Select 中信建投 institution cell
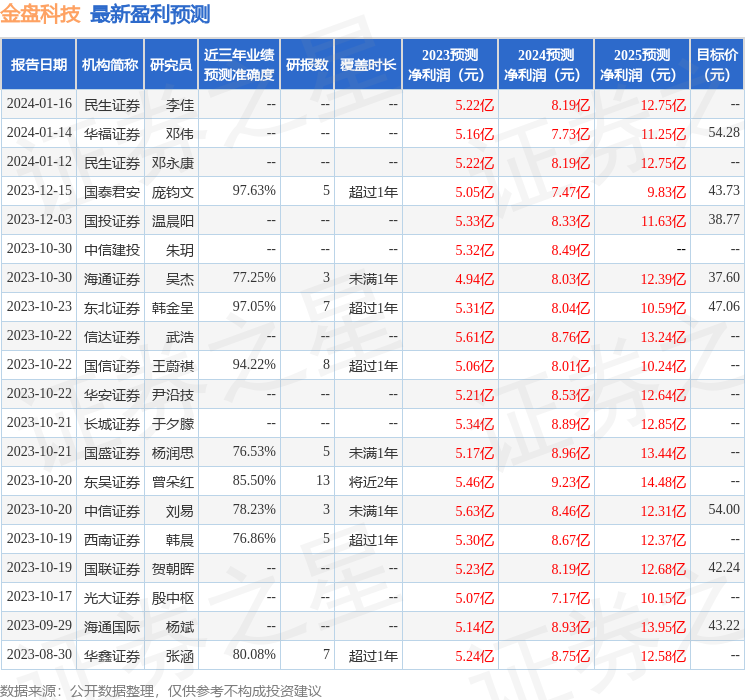Viewport: 745px width, 700px height. pyautogui.click(x=112, y=250)
